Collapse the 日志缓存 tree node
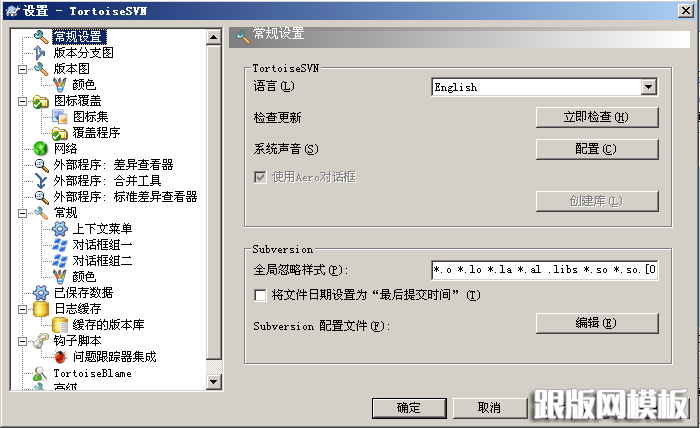This screenshot has width=700, height=428. (22, 309)
